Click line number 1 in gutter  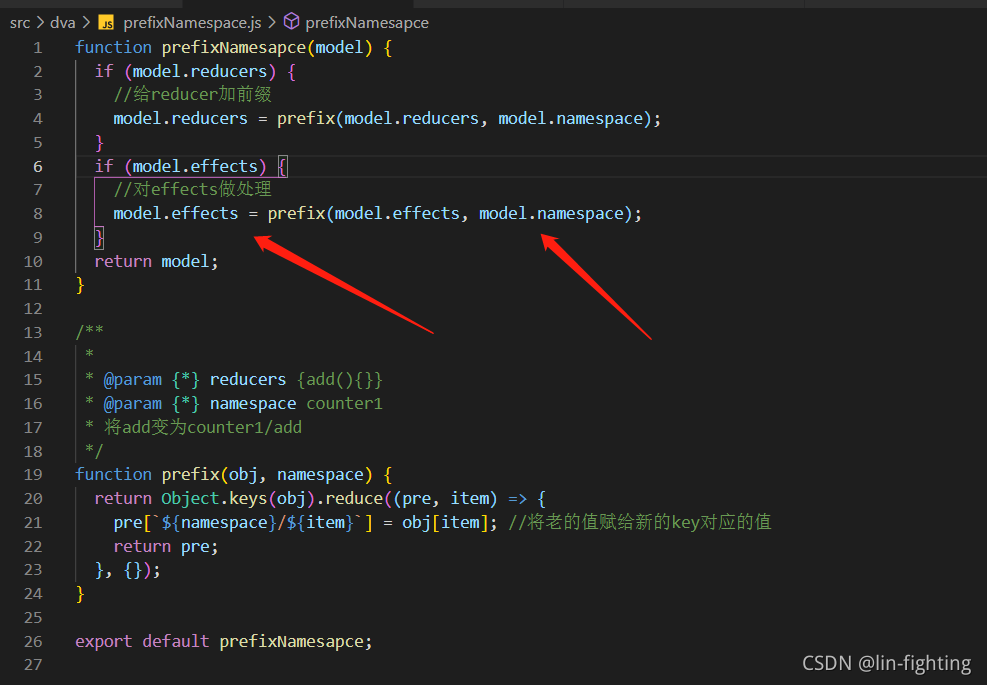(38, 47)
